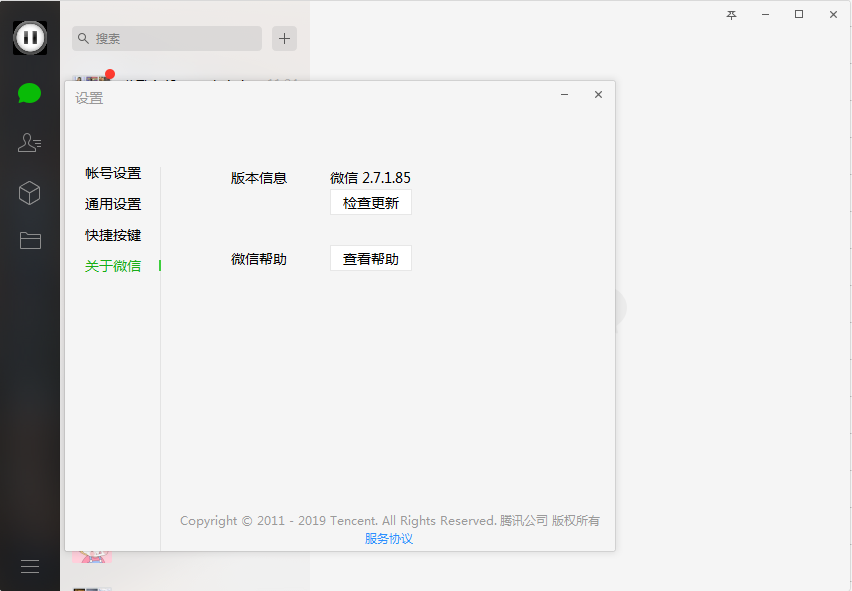Image resolution: width=852 pixels, height=591 pixels.
Task: Open the pink cartoon avatar chat
Action: [x=92, y=557]
